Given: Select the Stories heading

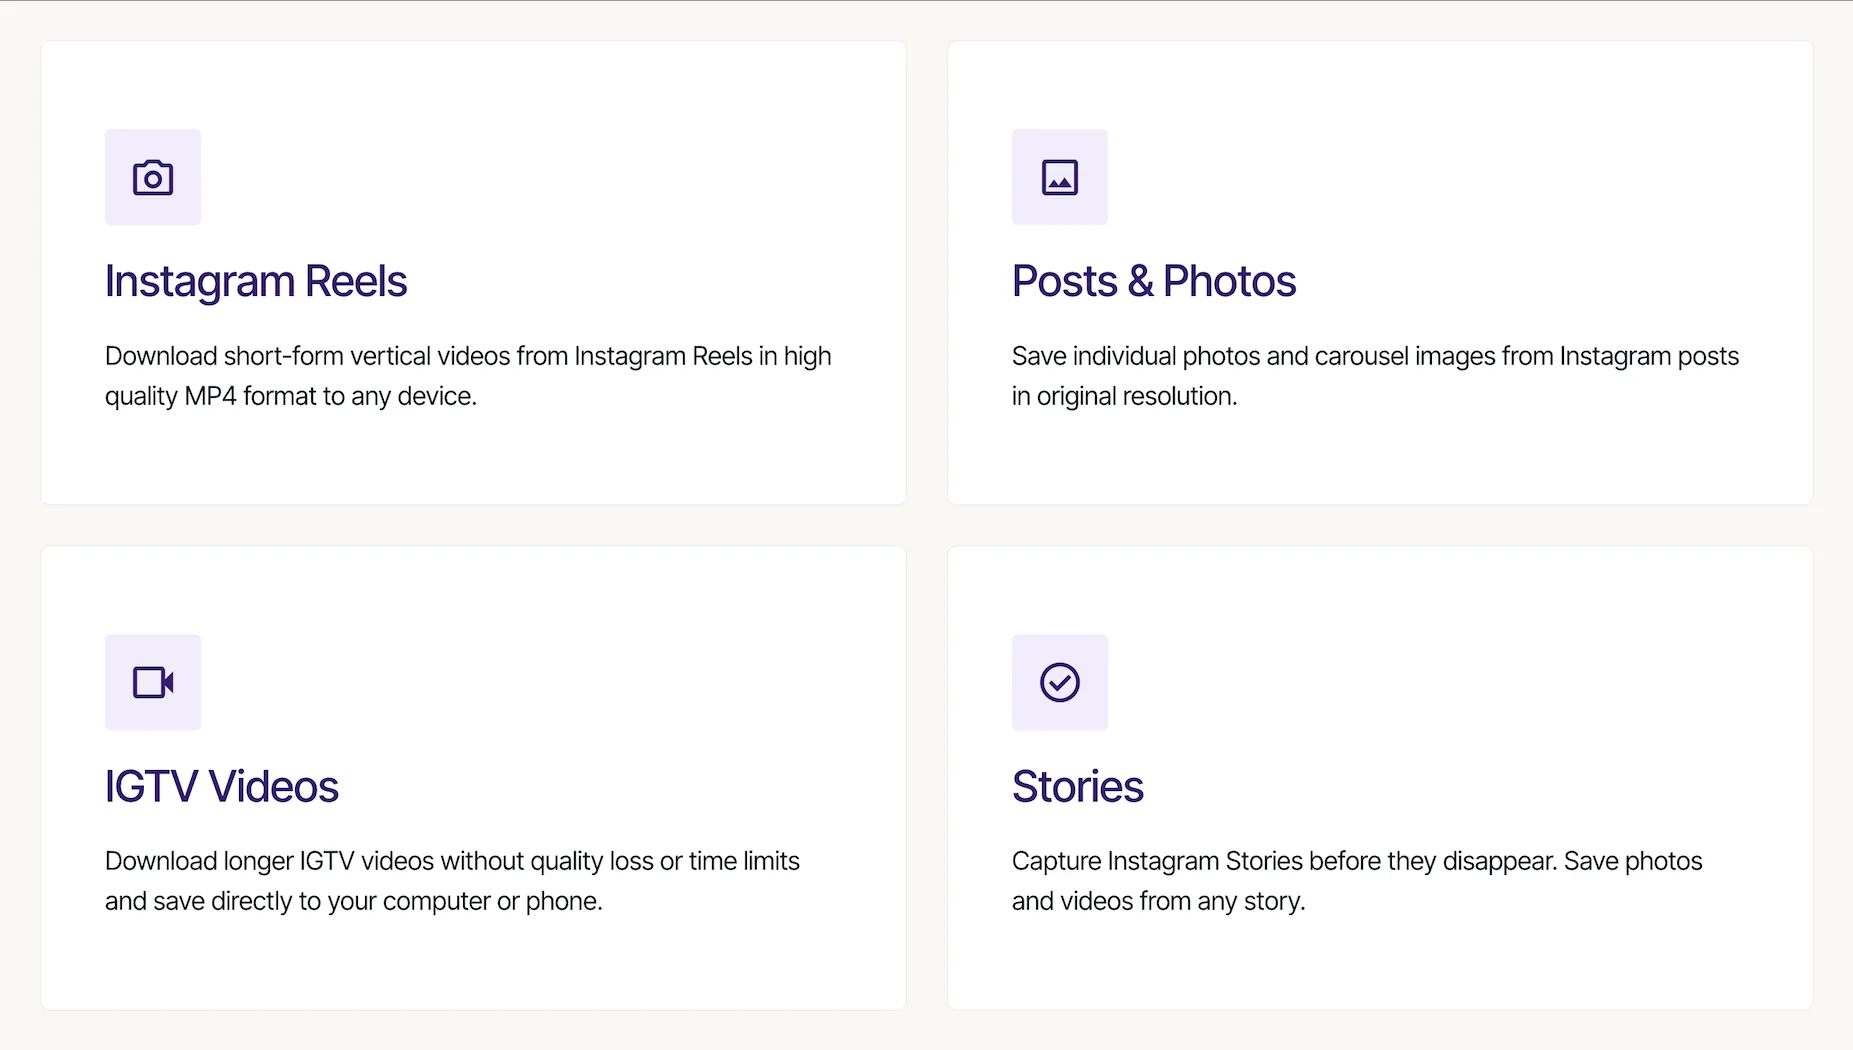Looking at the screenshot, I should coord(1078,786).
